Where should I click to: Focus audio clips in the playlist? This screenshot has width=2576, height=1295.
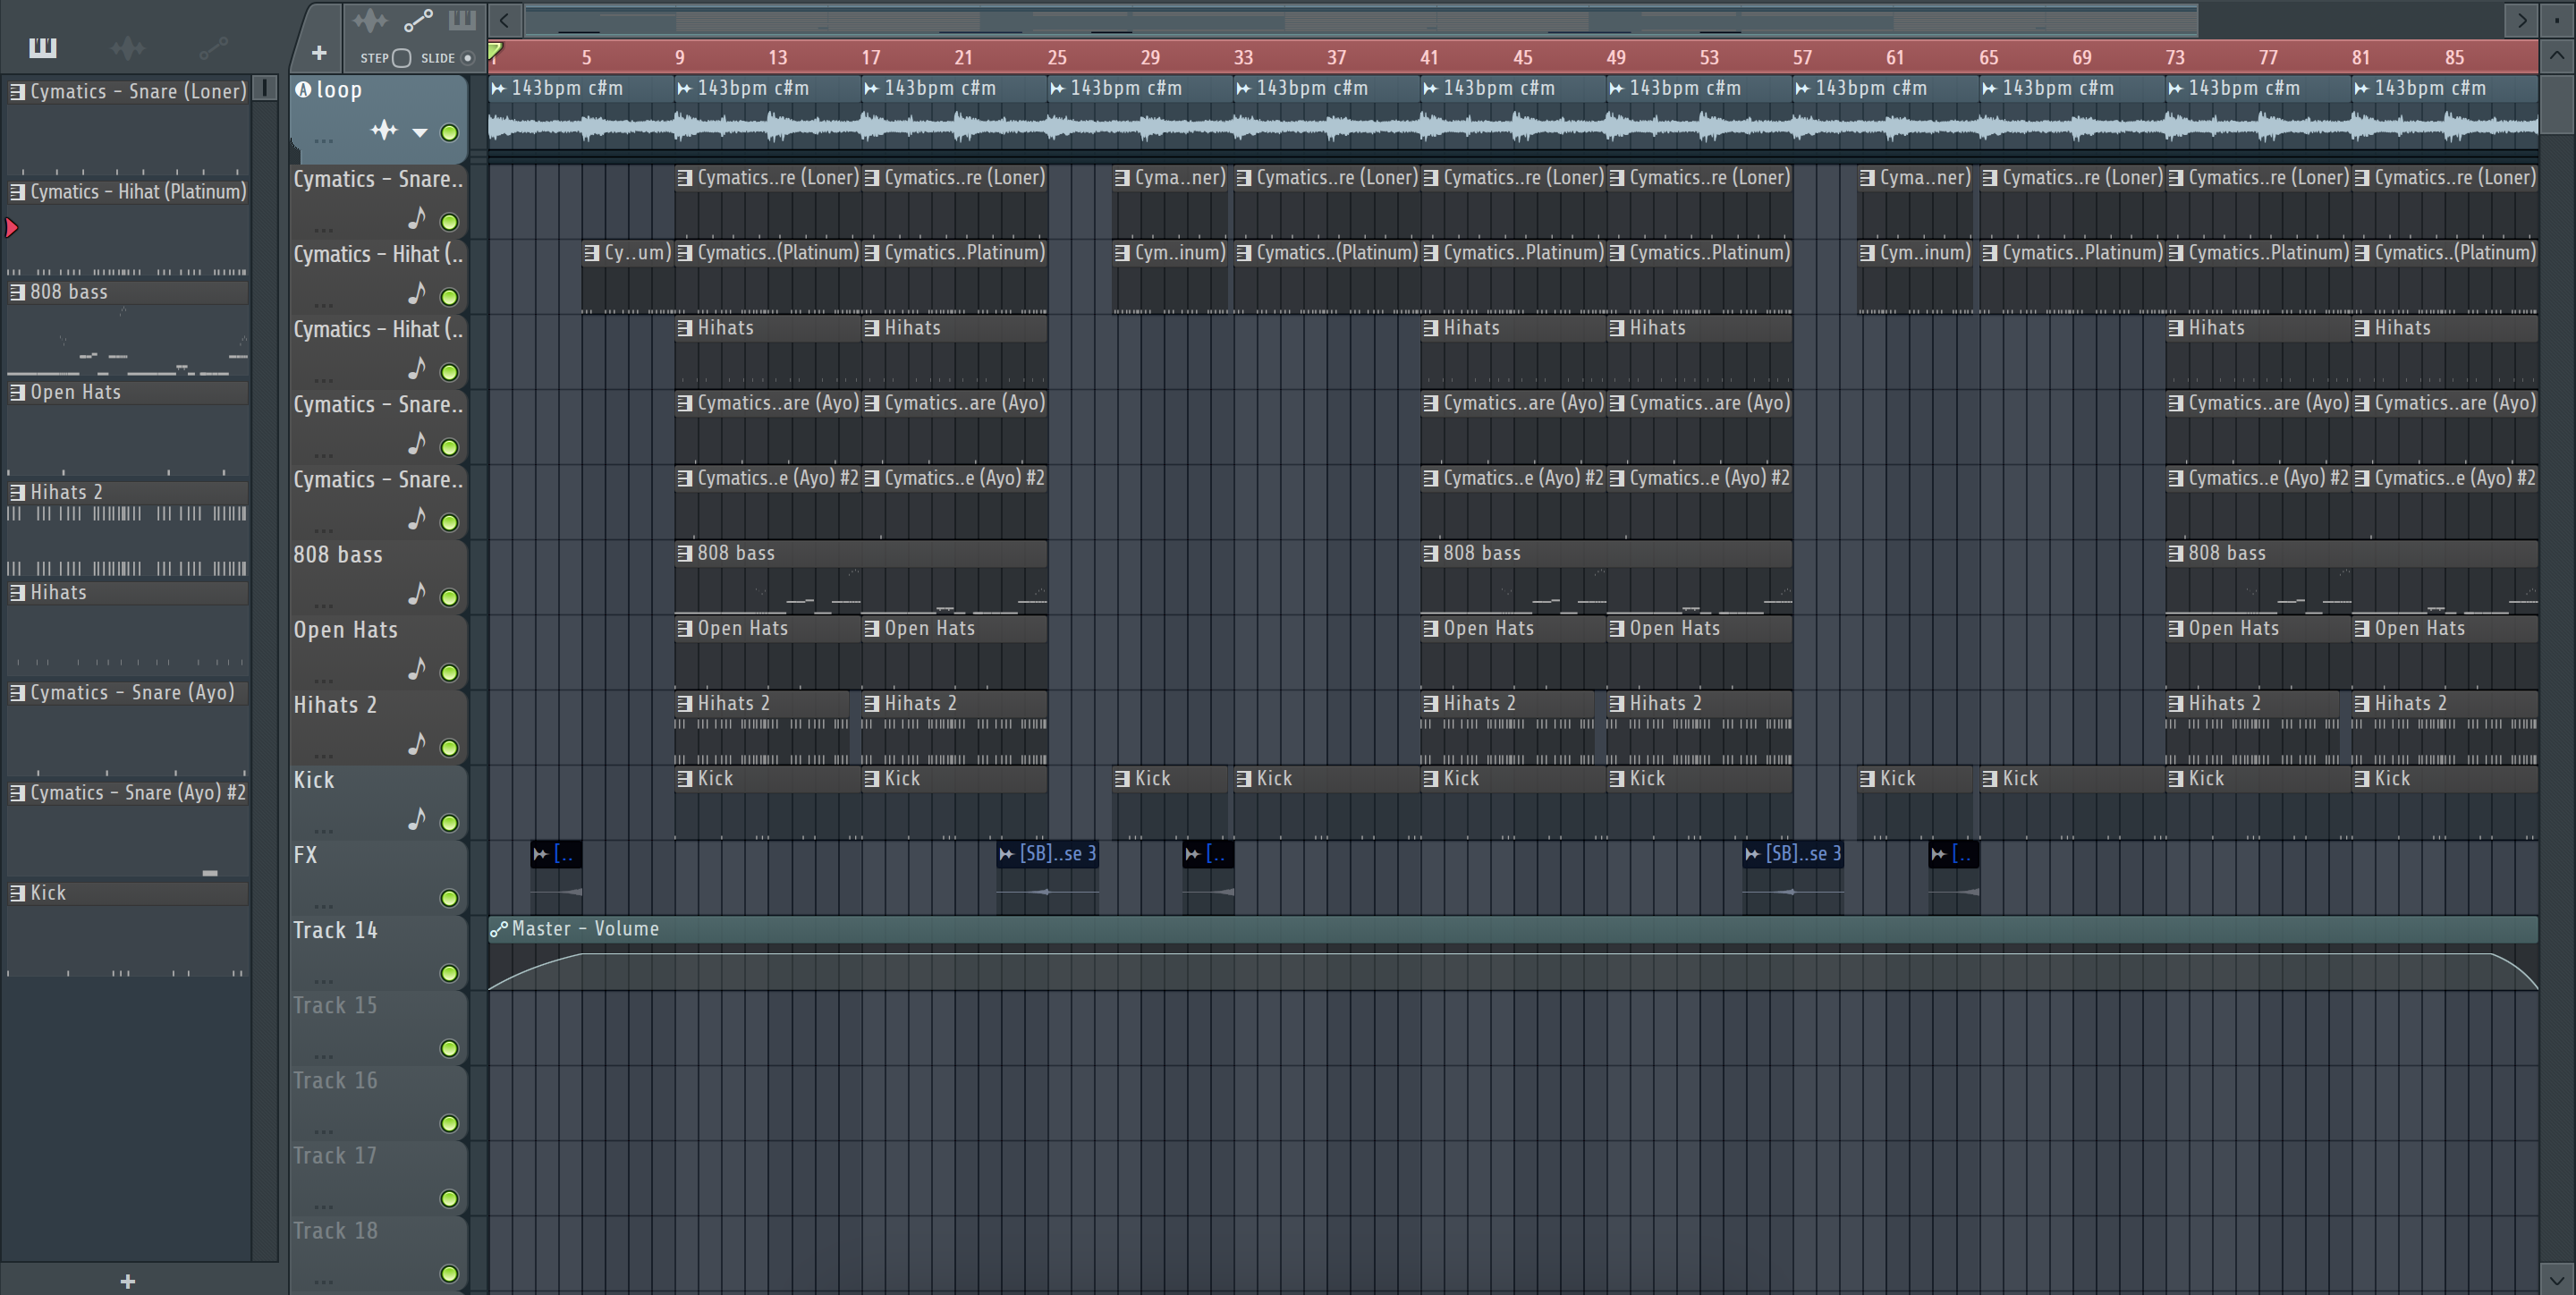point(369,20)
